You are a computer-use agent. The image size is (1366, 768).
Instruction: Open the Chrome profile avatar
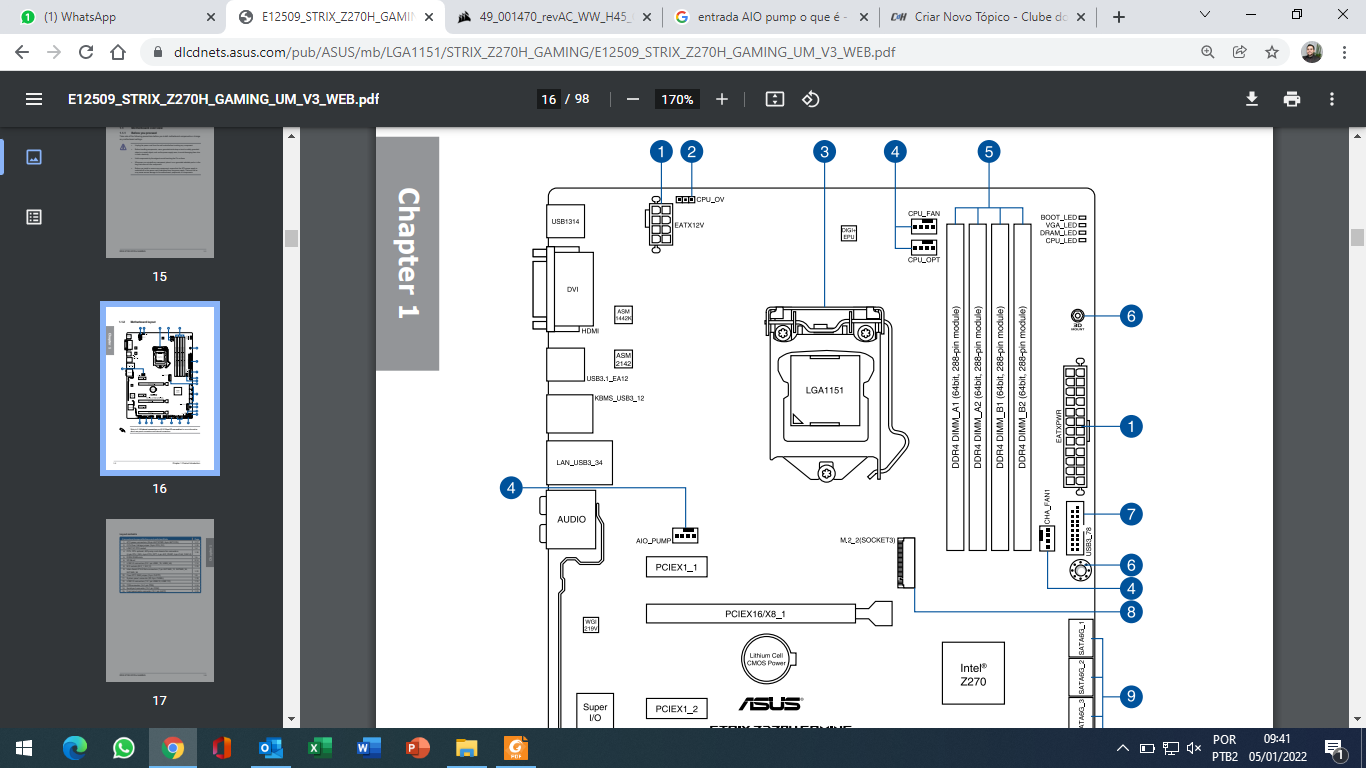(1312, 52)
